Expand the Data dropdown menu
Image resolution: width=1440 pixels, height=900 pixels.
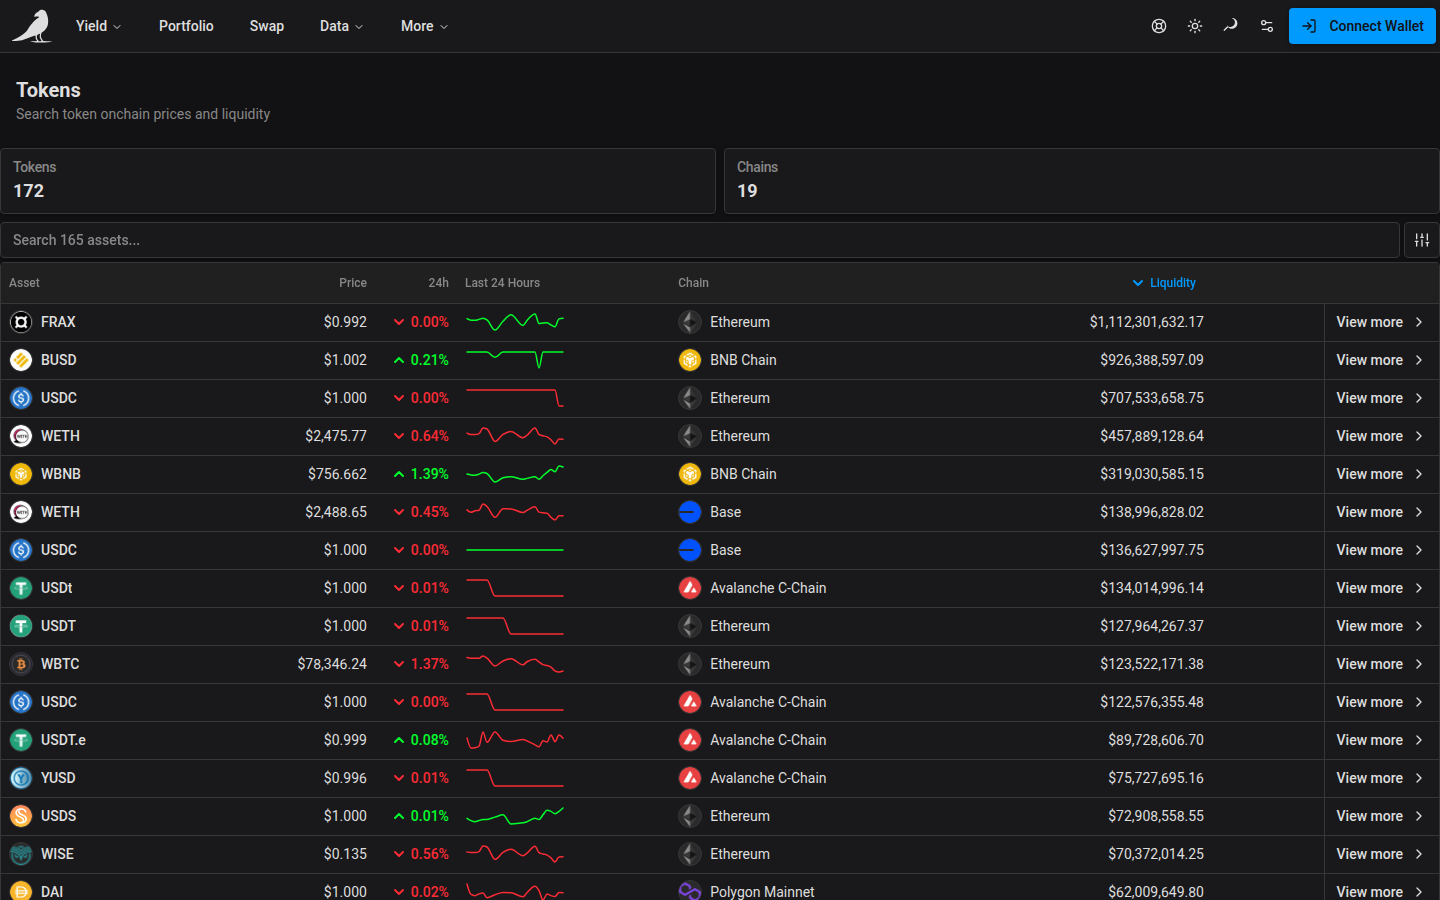(x=341, y=26)
